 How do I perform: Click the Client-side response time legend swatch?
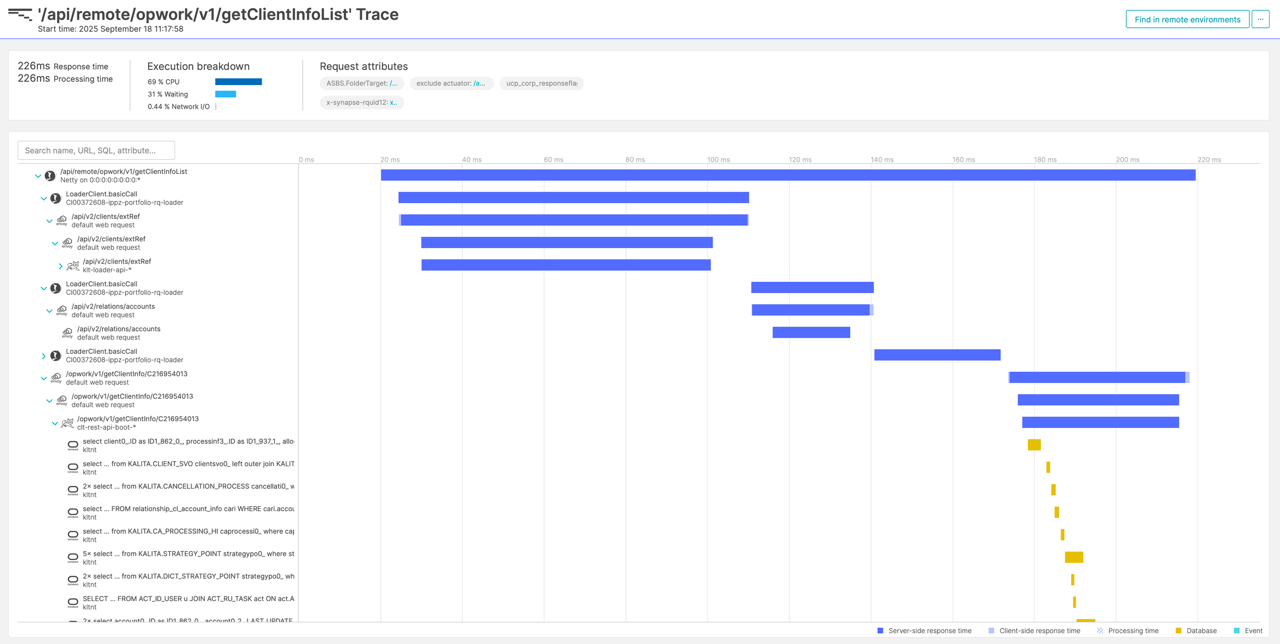pyautogui.click(x=992, y=631)
